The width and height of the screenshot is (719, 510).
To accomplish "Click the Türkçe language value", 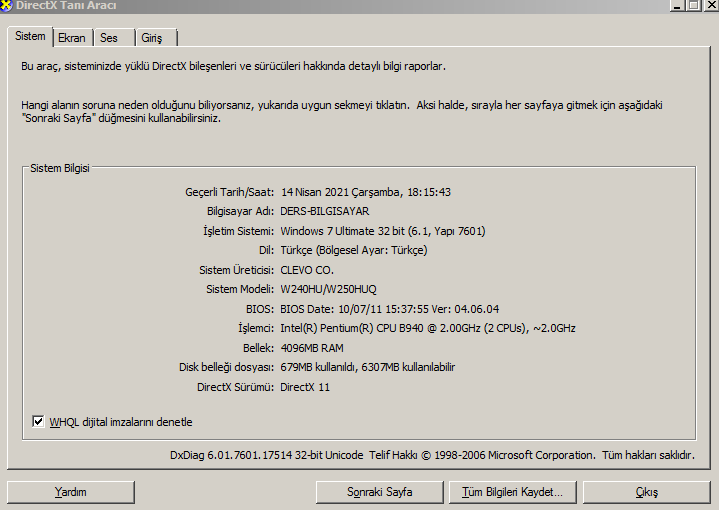I will click(354, 250).
